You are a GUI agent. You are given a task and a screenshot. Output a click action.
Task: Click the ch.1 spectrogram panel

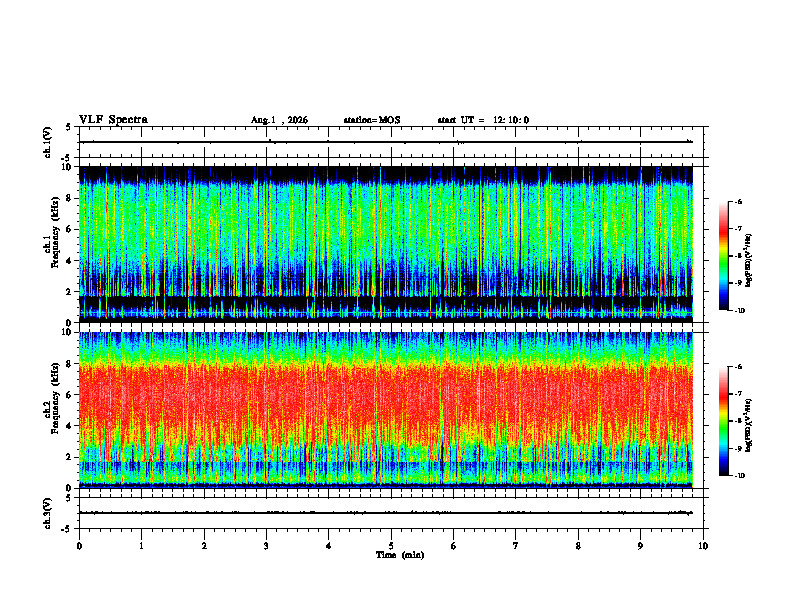pyautogui.click(x=386, y=244)
